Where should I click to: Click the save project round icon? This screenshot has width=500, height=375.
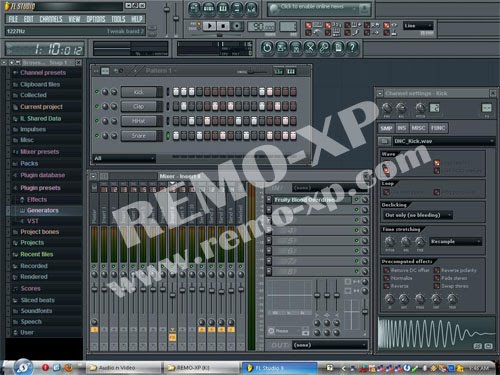(281, 48)
